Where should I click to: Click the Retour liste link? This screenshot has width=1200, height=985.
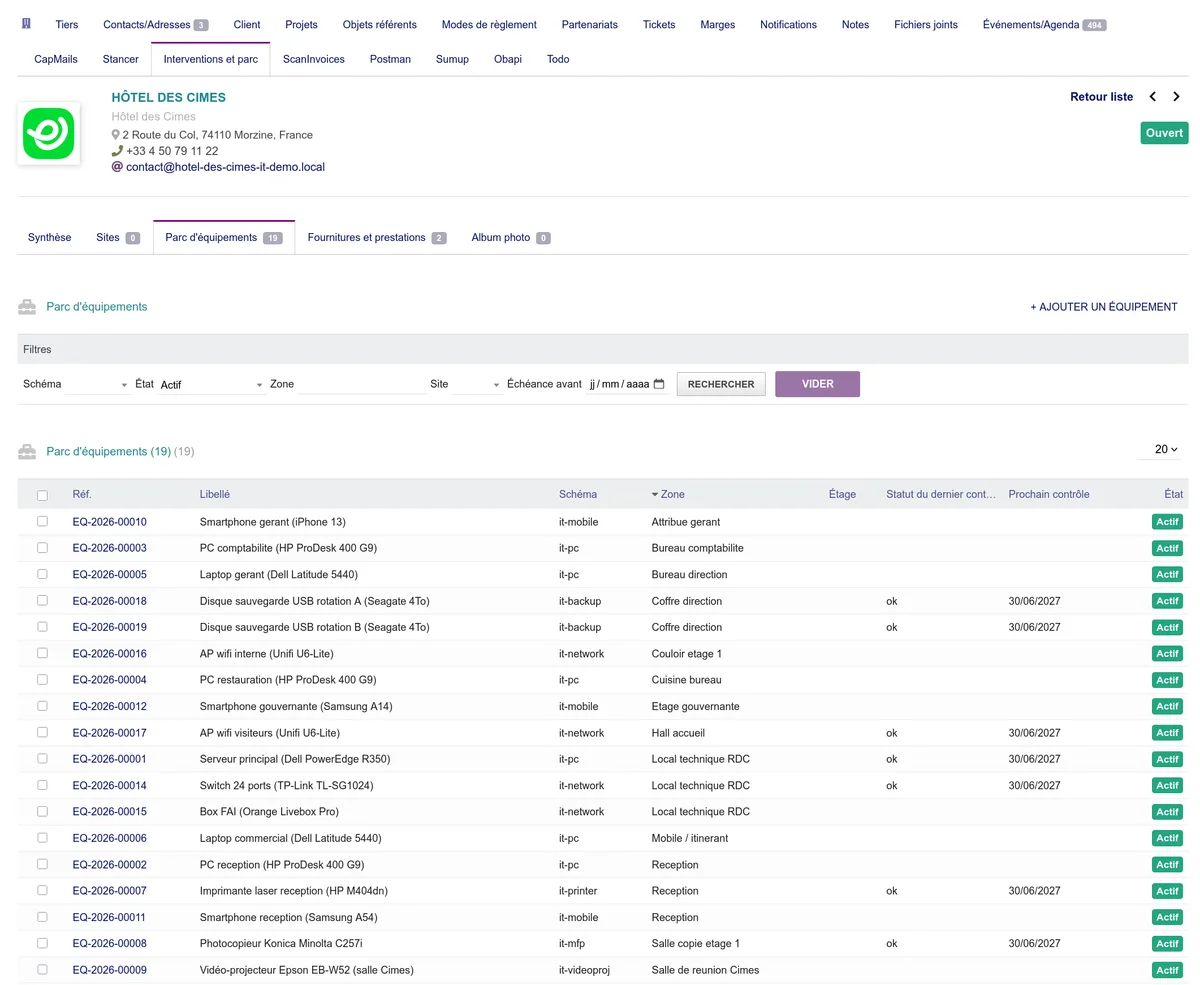[1102, 97]
